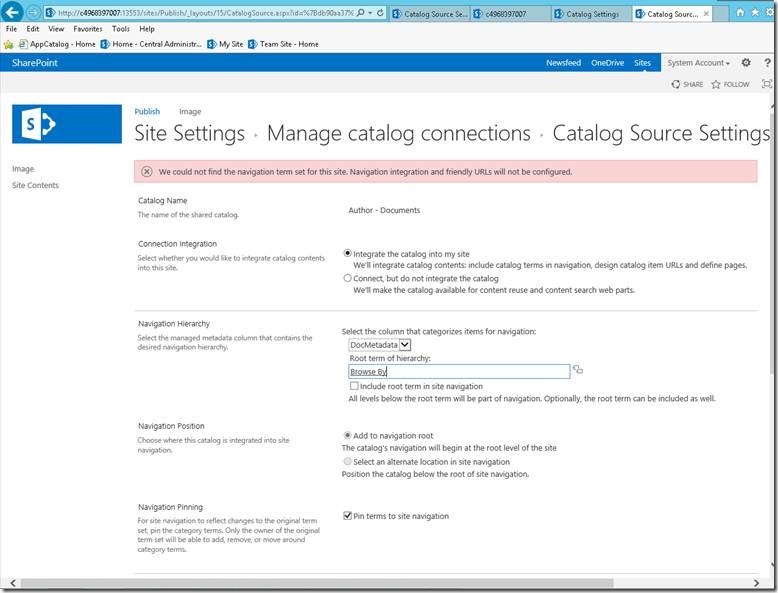Open the Help menu
The image size is (778, 593).
pyautogui.click(x=147, y=29)
